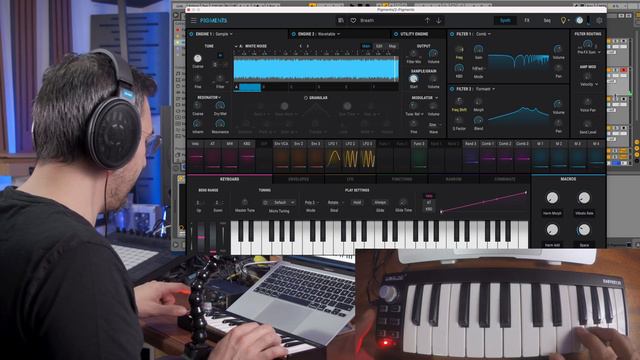Select the Envelopes modulation tab
The image size is (640, 360).
click(x=298, y=179)
